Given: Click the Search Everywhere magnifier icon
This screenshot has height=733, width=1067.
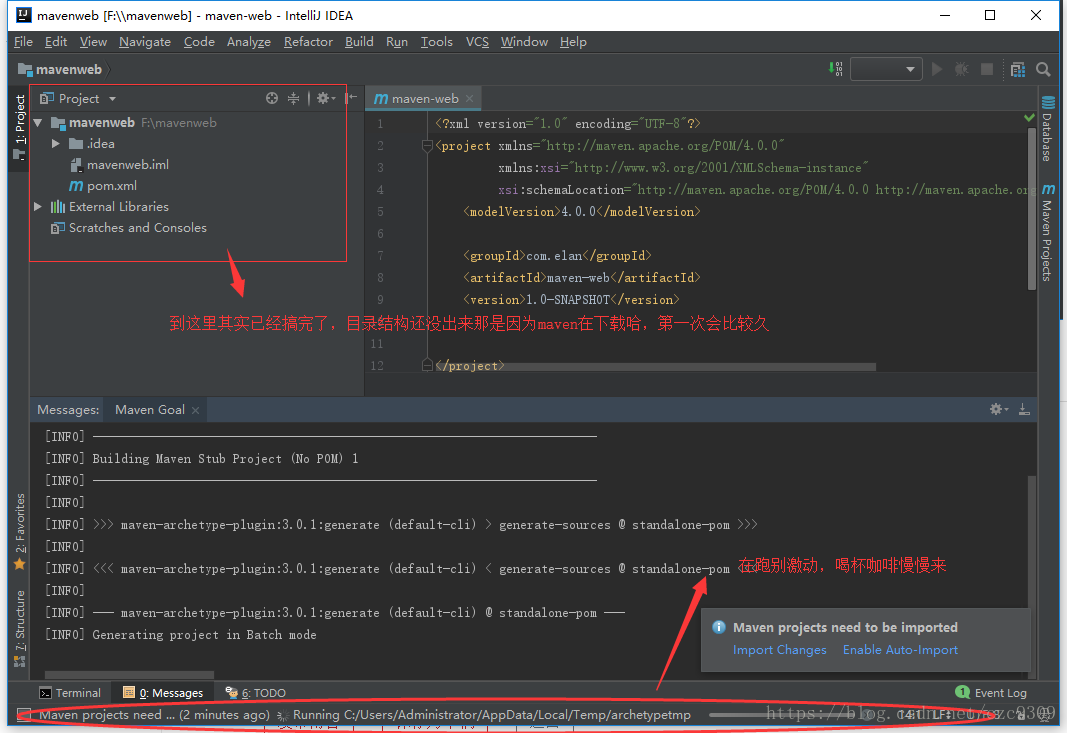Looking at the screenshot, I should pyautogui.click(x=1043, y=69).
